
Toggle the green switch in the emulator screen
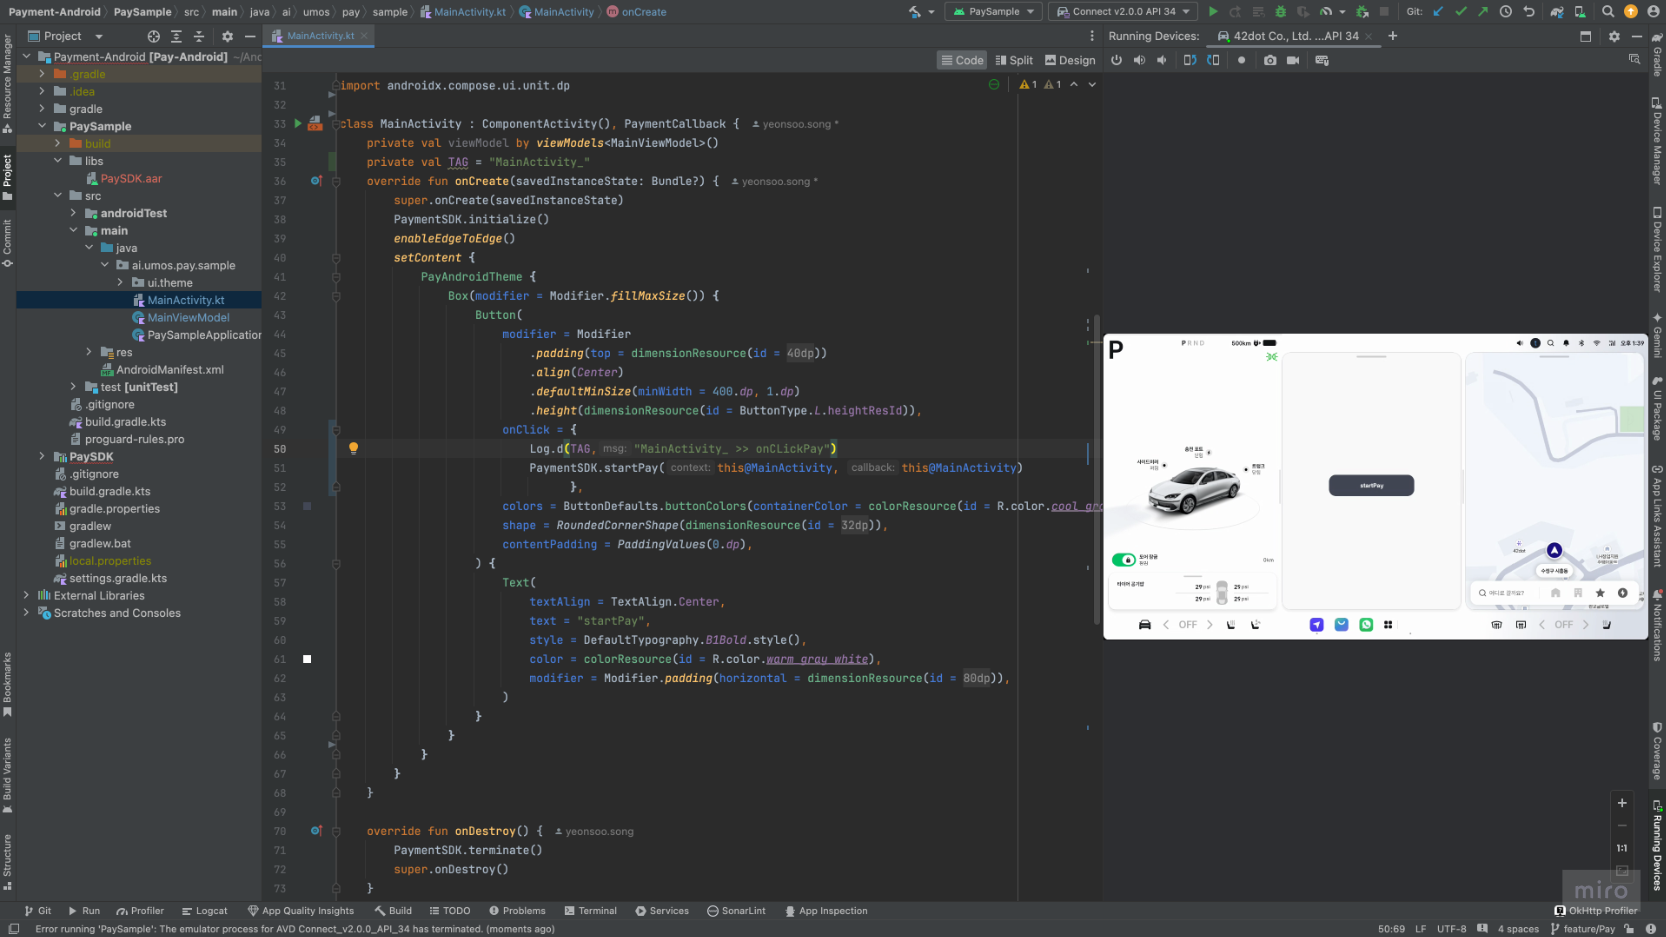[x=1124, y=560]
